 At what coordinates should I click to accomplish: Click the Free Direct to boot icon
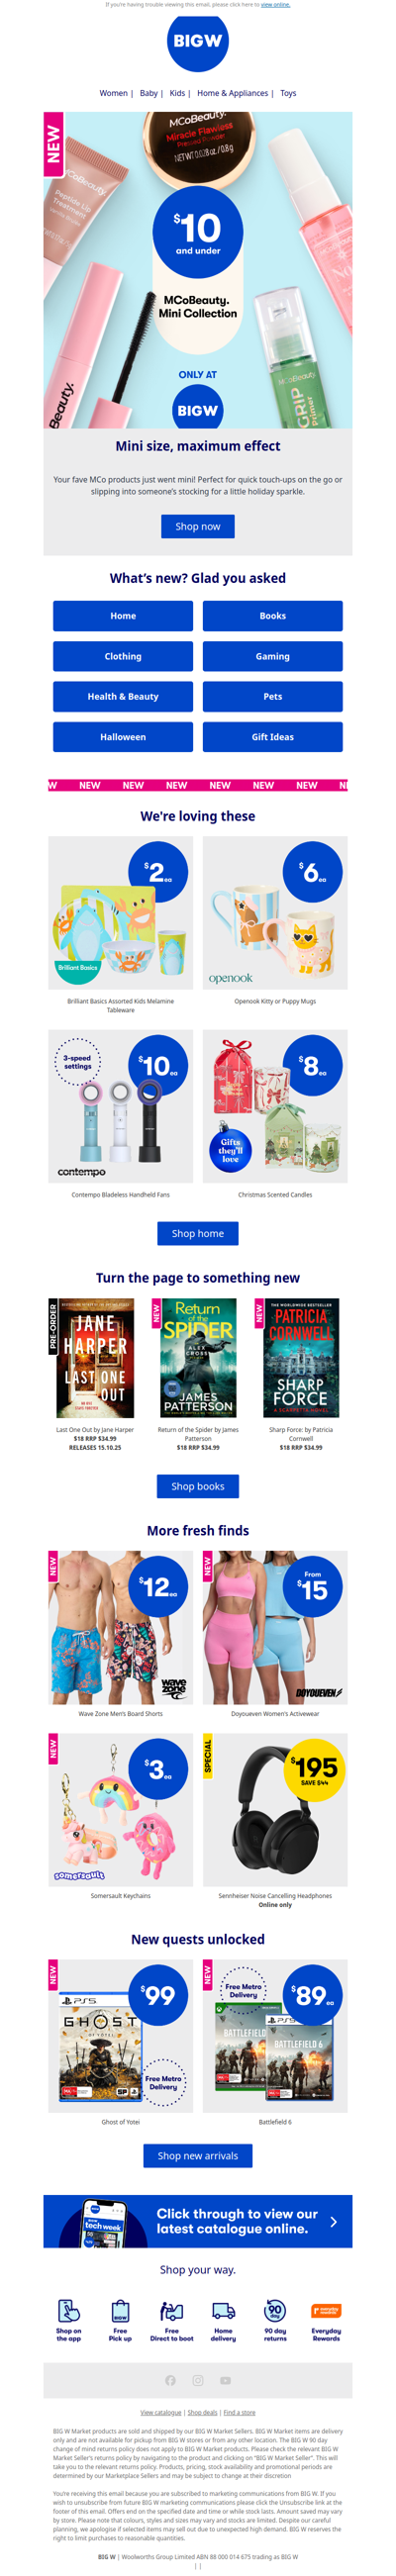point(172,2312)
